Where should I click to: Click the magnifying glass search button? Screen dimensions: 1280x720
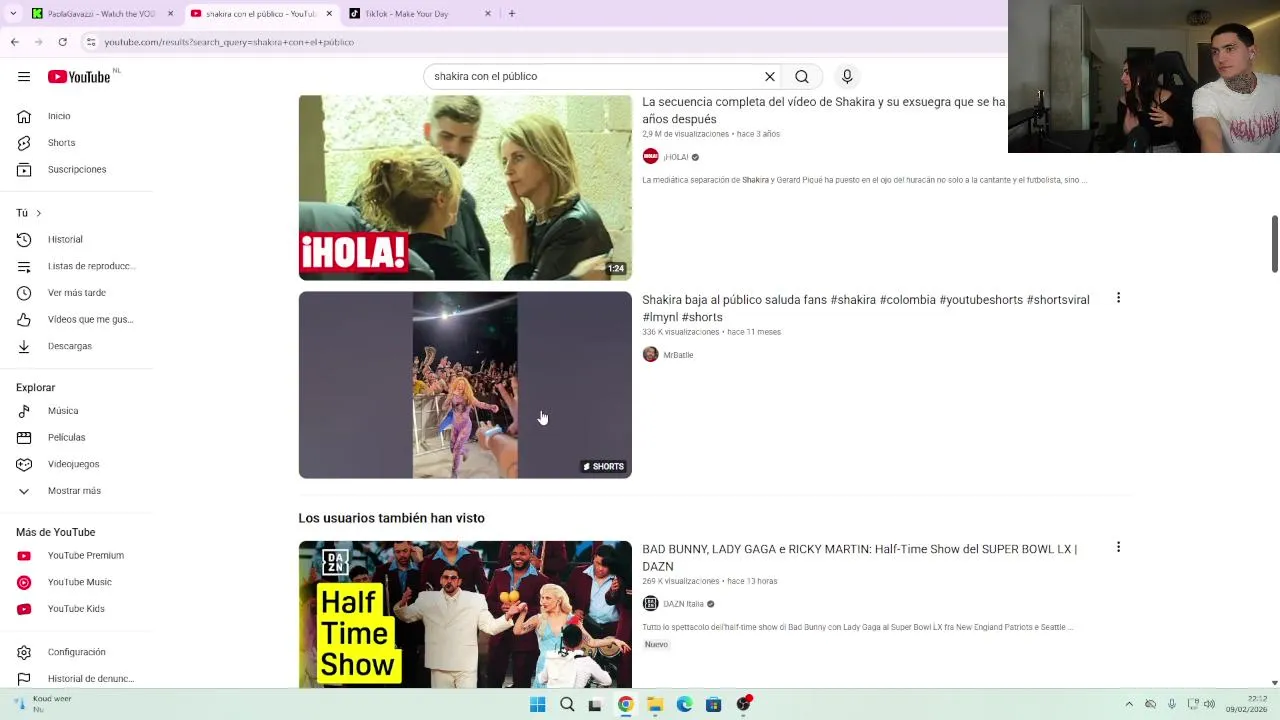tap(802, 77)
